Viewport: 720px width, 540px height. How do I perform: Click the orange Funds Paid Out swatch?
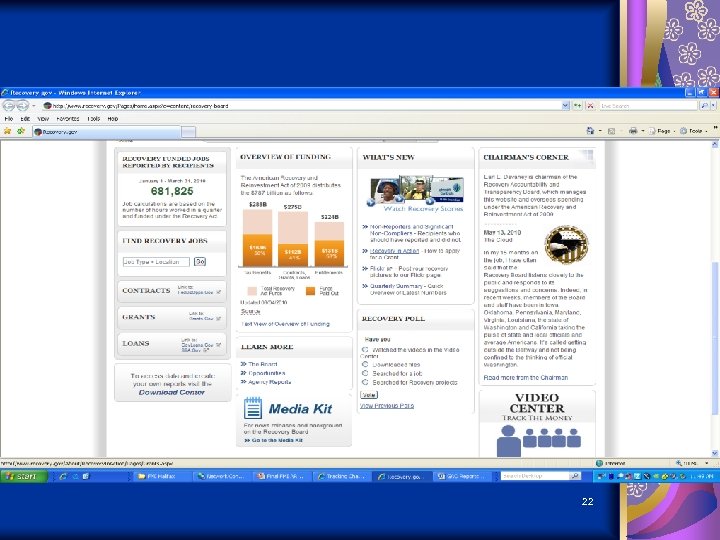coord(310,291)
